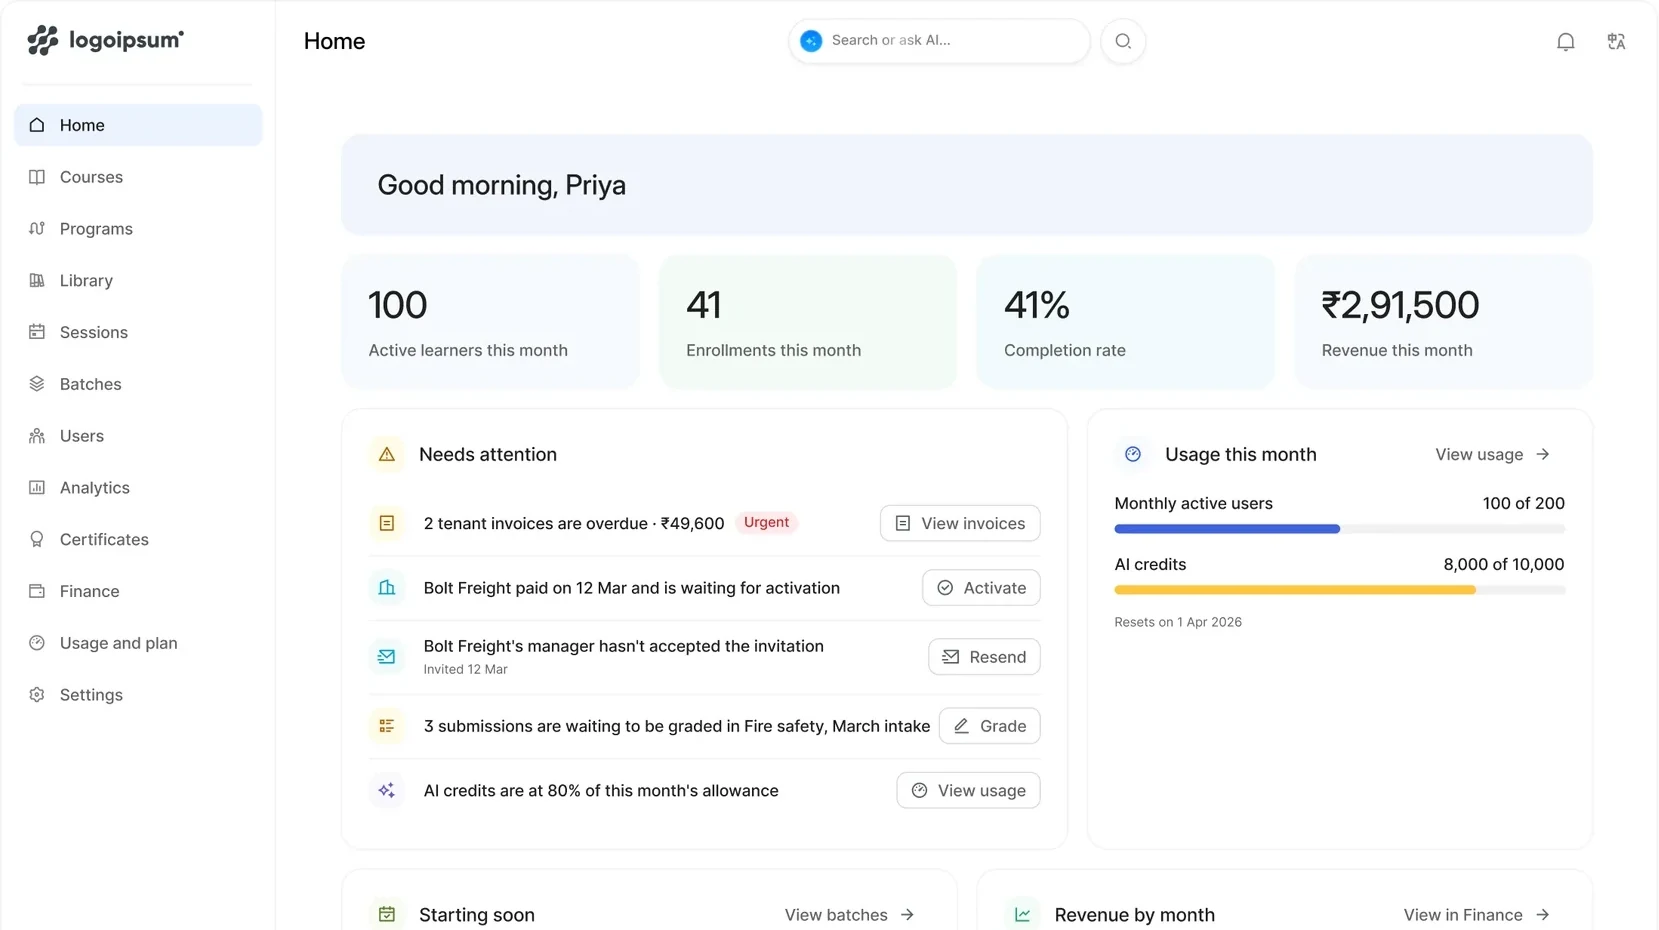Click the Enrollments this month card
The image size is (1659, 930).
808,322
